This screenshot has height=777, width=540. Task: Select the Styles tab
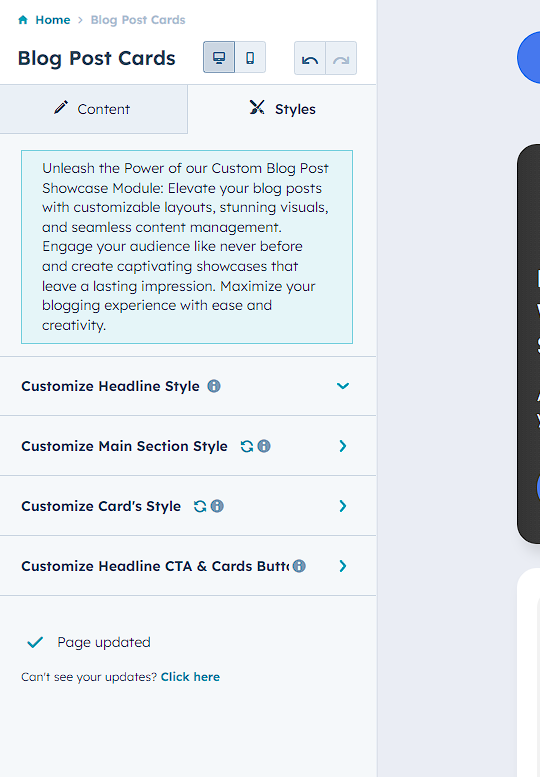(282, 109)
